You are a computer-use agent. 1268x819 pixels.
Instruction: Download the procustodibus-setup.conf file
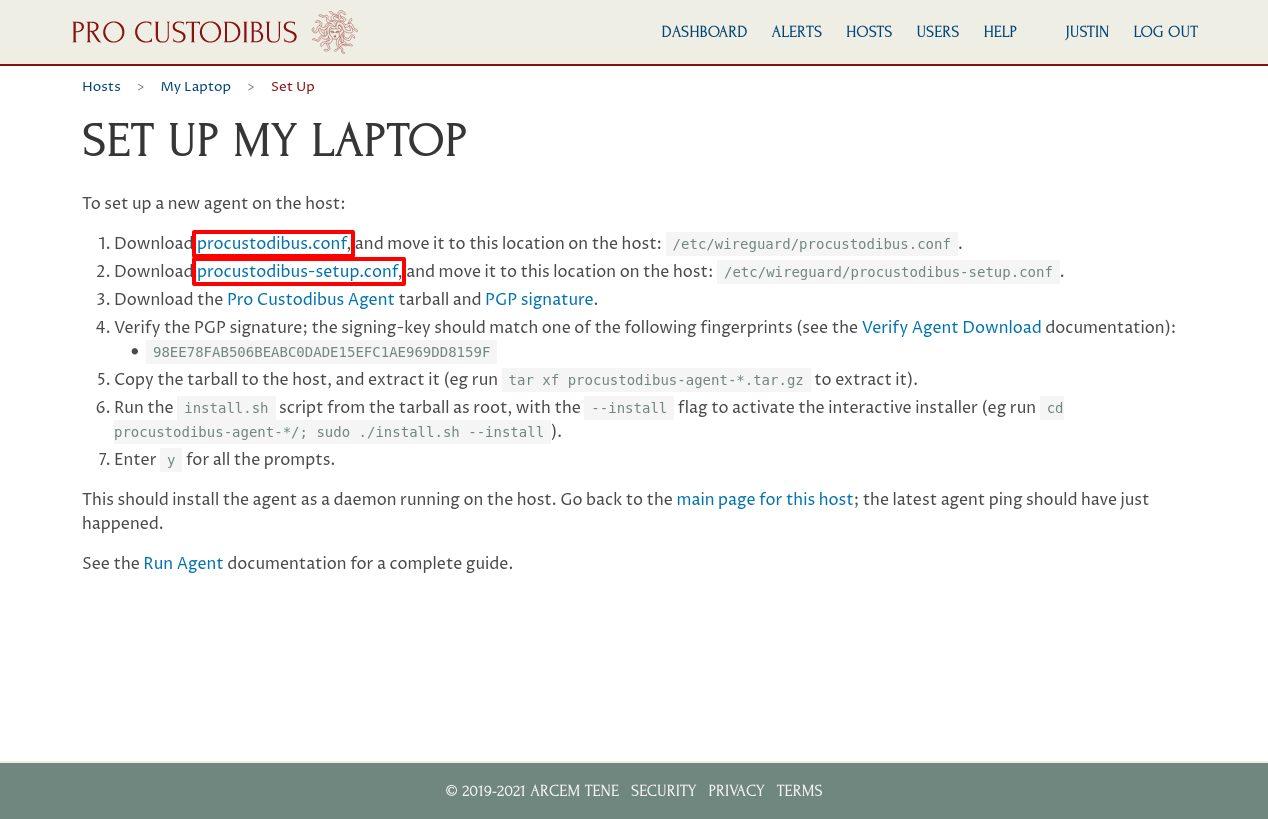298,271
